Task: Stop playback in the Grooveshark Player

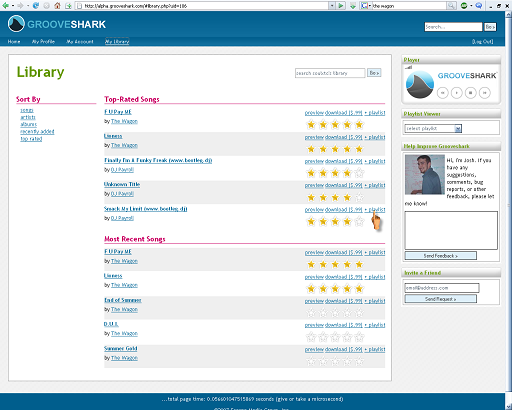Action: coord(470,93)
